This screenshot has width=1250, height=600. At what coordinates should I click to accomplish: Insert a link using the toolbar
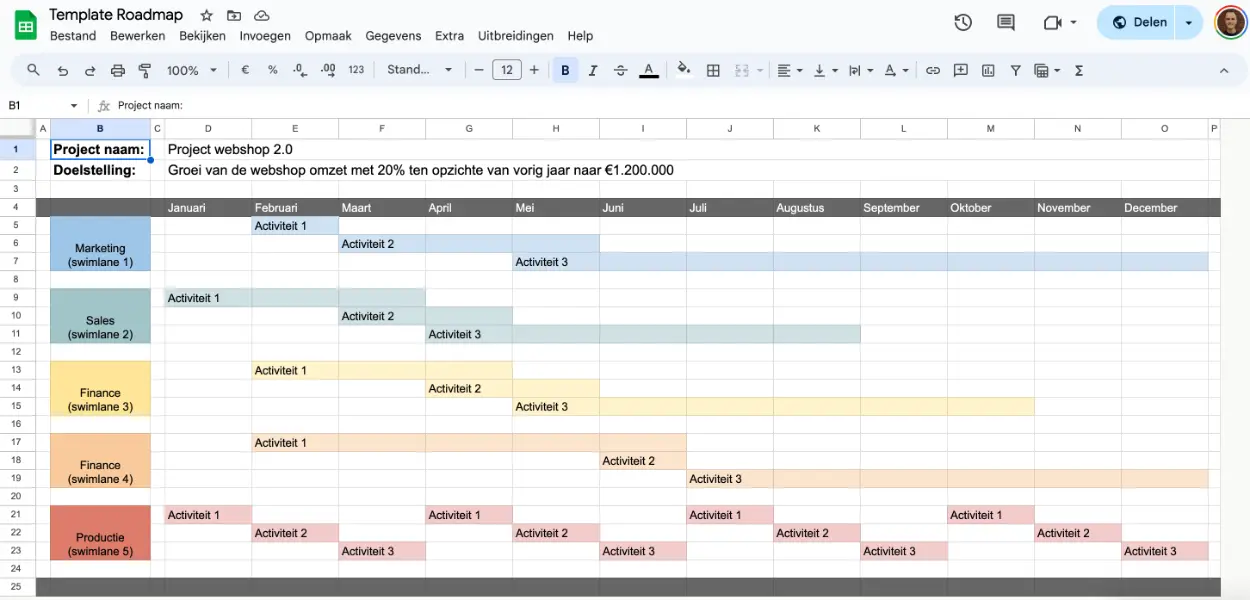(x=932, y=70)
